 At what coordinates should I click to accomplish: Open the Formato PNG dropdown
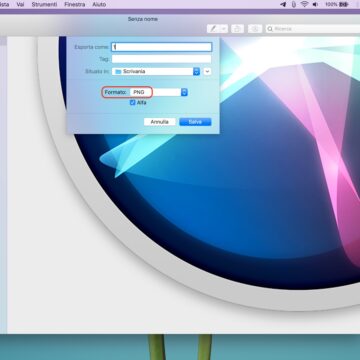(x=159, y=92)
